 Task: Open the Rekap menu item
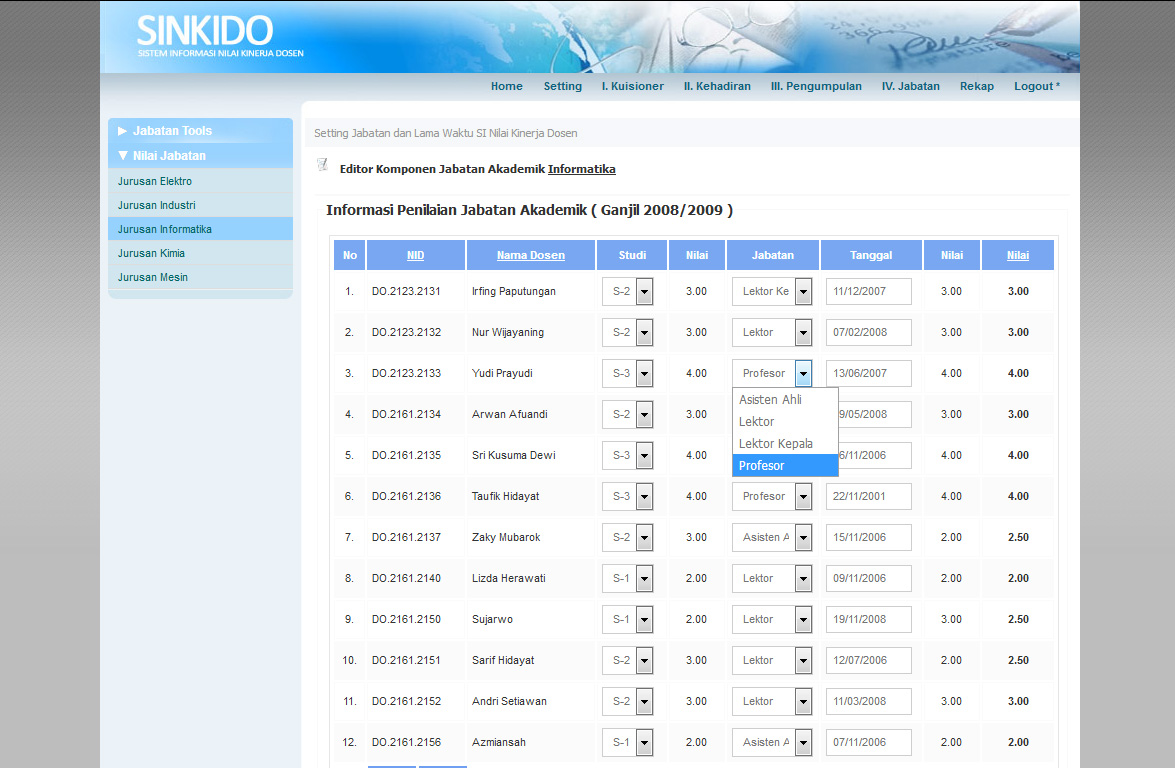[x=977, y=86]
